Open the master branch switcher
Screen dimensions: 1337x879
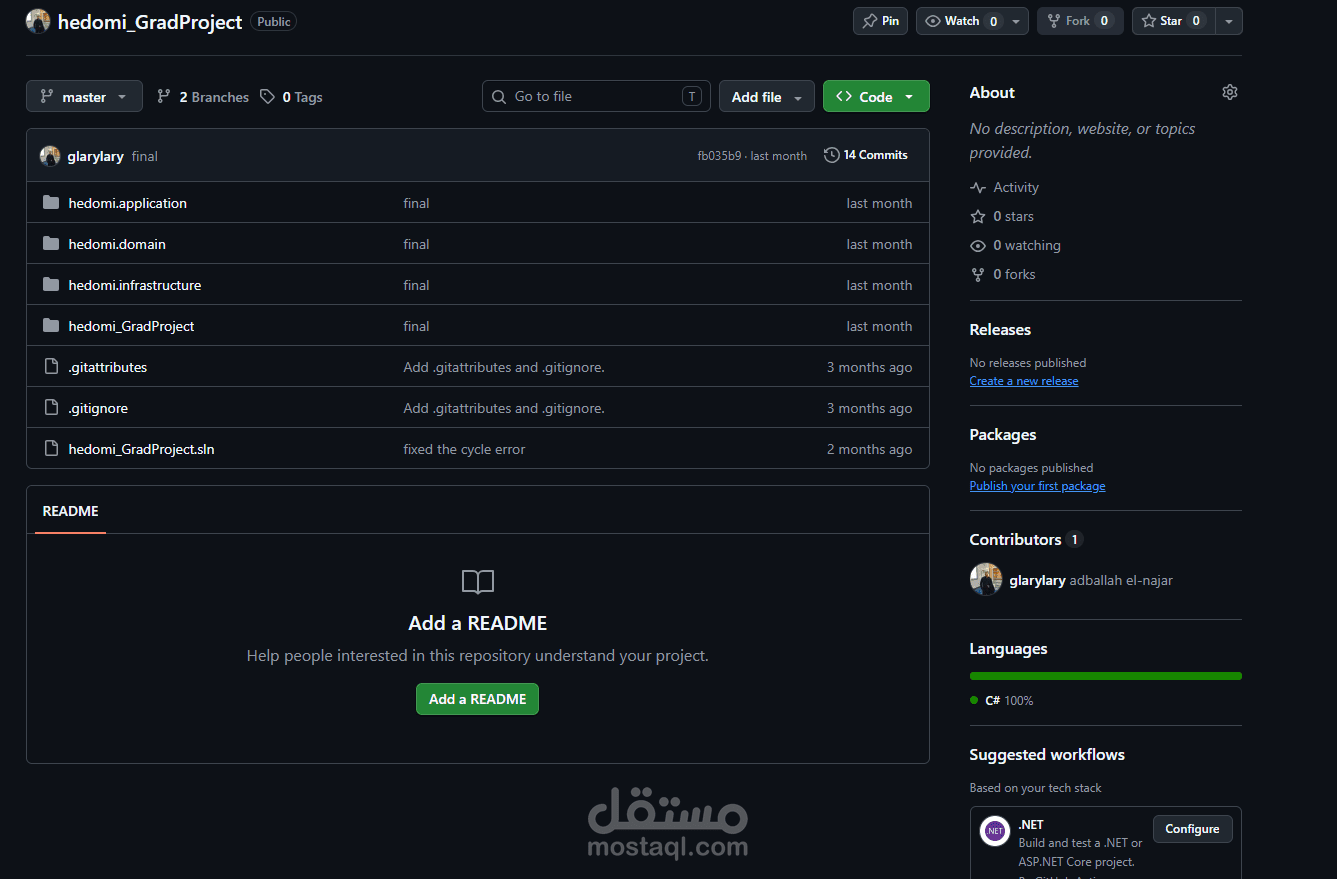click(84, 97)
